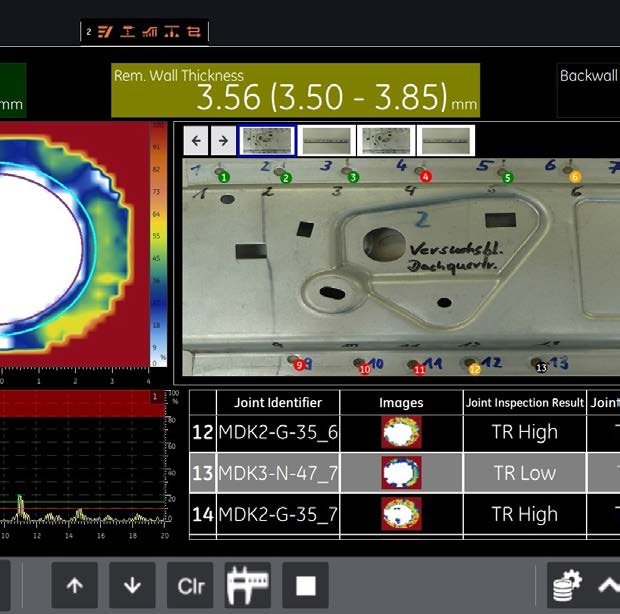This screenshot has height=614, width=620.
Task: Select the thickness gauge I-beam icon
Action: coord(128,32)
